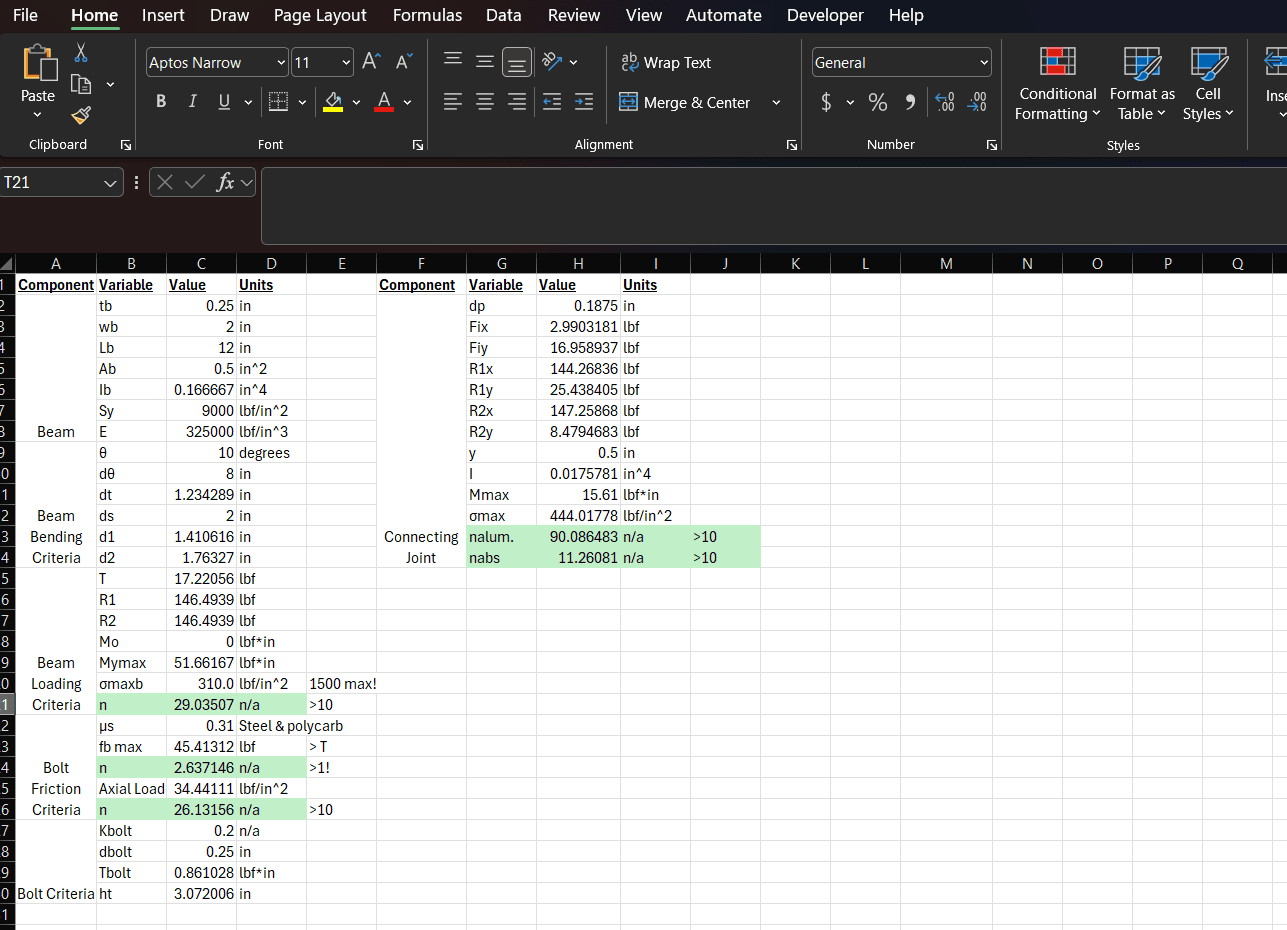This screenshot has height=930, width=1287.
Task: Increase indent
Action: pyautogui.click(x=584, y=102)
